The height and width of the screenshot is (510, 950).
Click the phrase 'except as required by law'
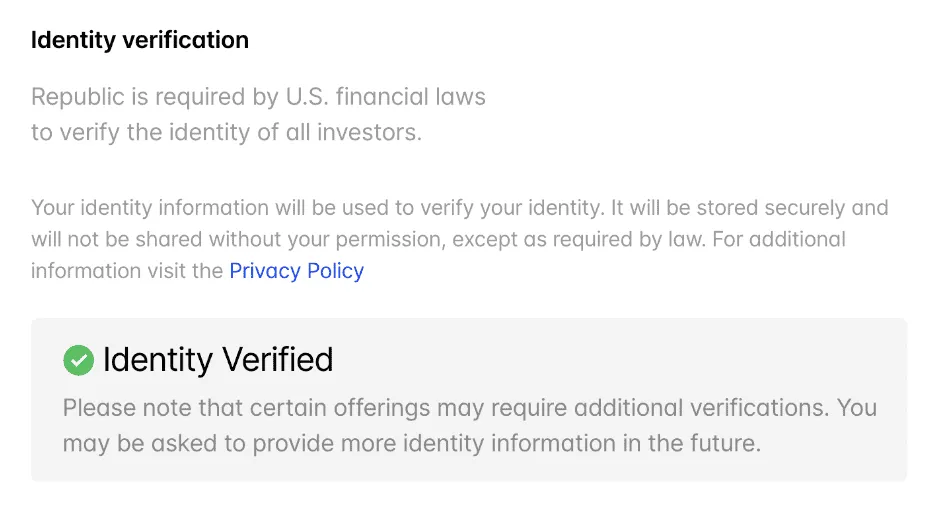coord(579,239)
